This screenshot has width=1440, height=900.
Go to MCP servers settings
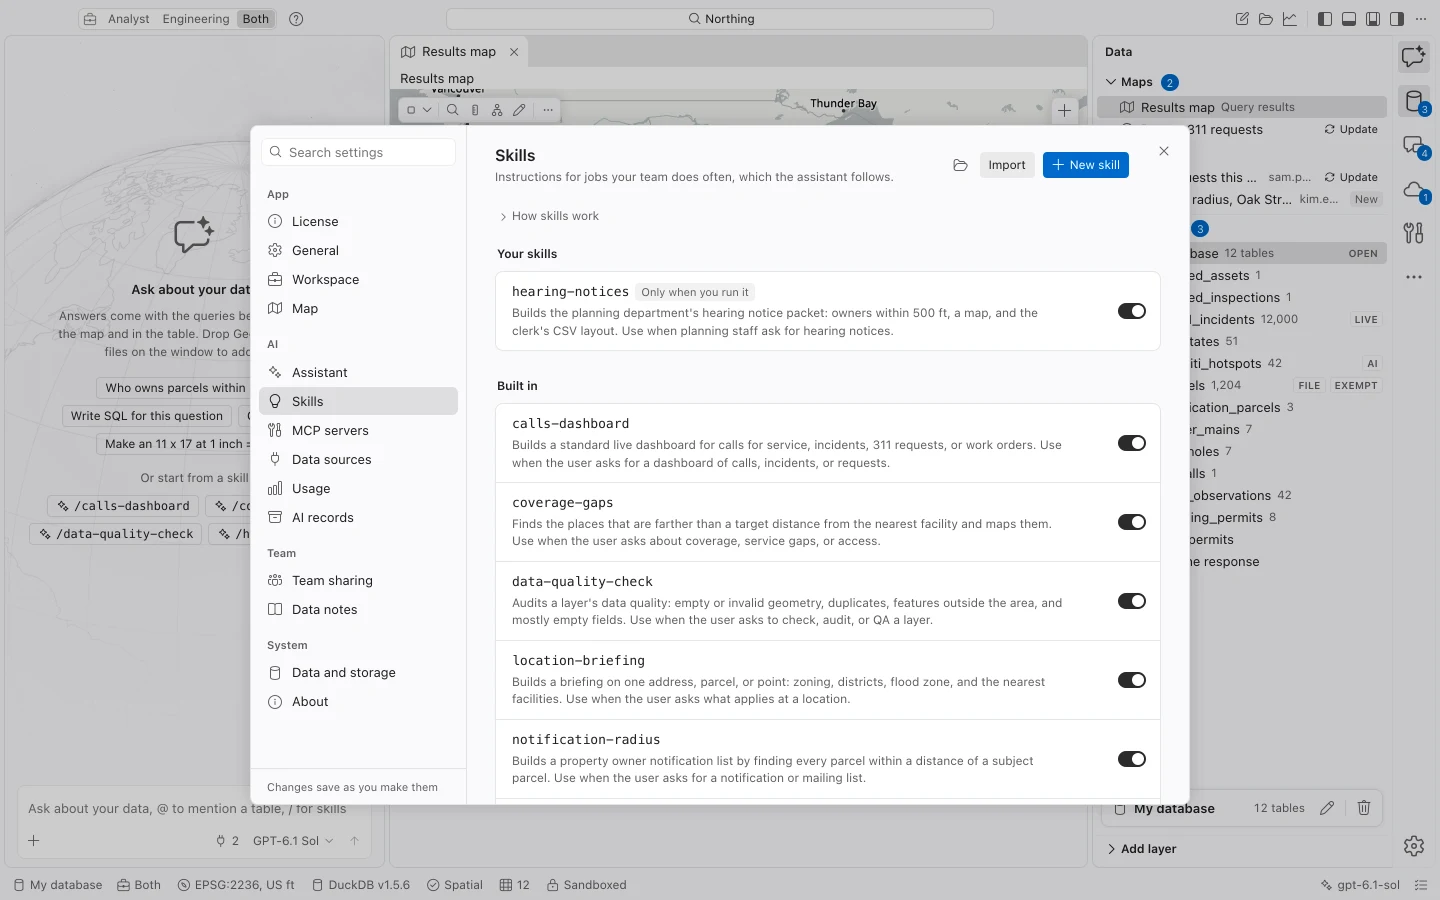pyautogui.click(x=358, y=431)
